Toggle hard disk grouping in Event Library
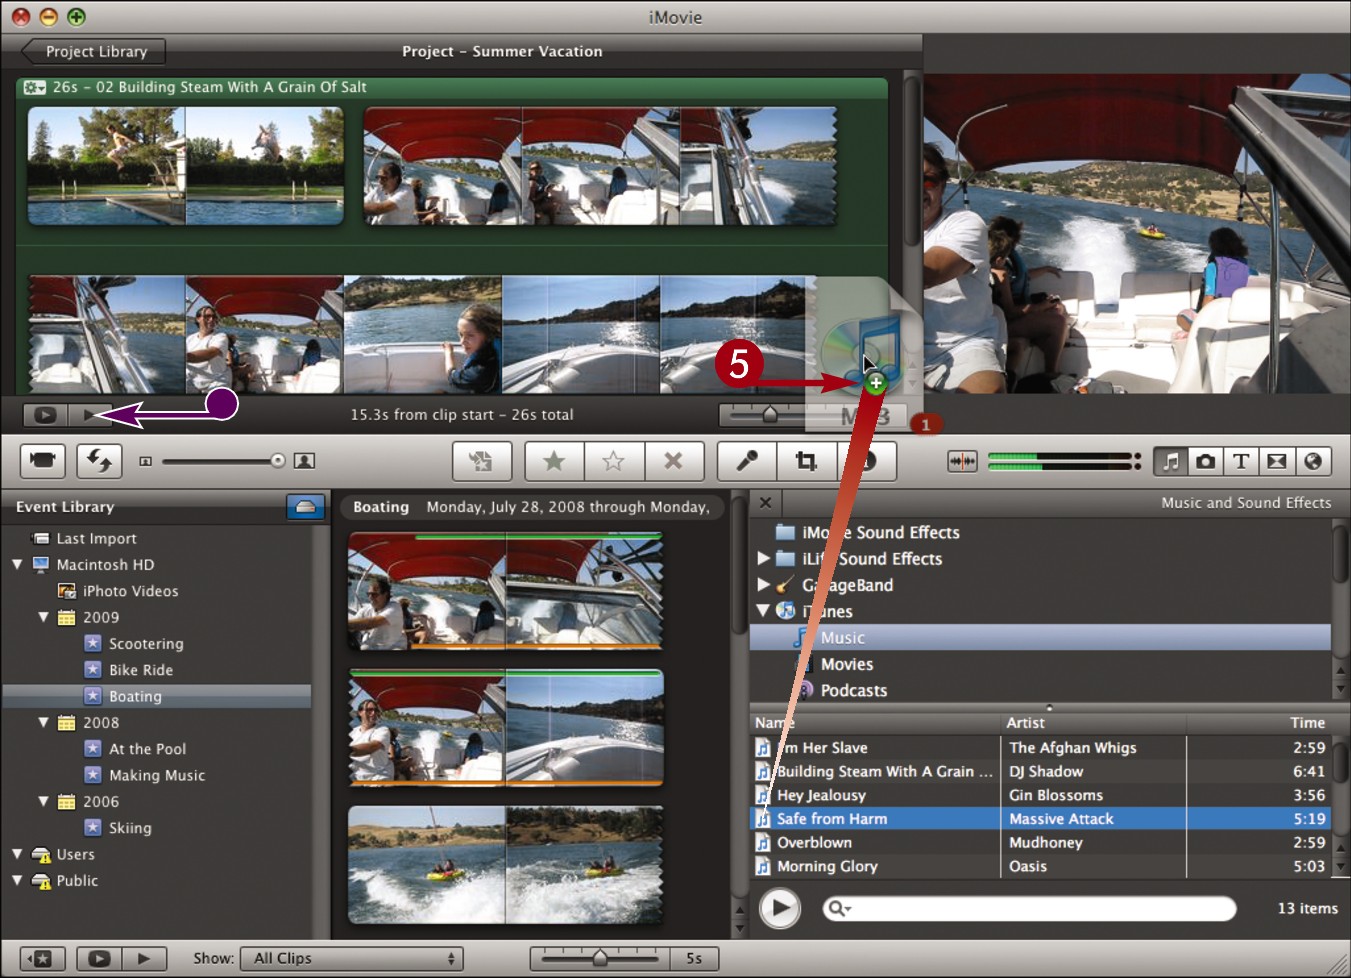 [306, 507]
